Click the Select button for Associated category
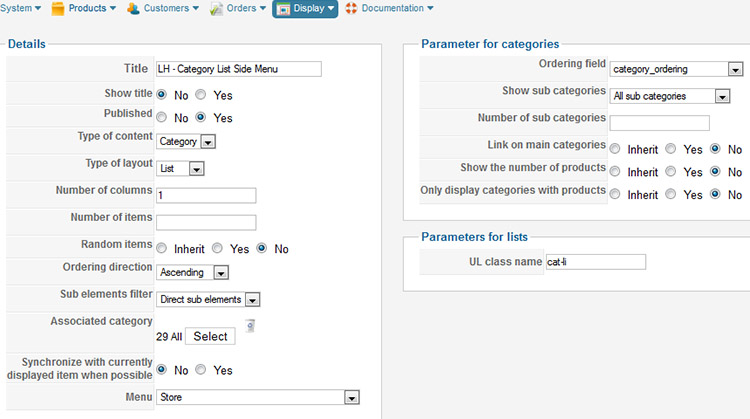 (x=210, y=336)
